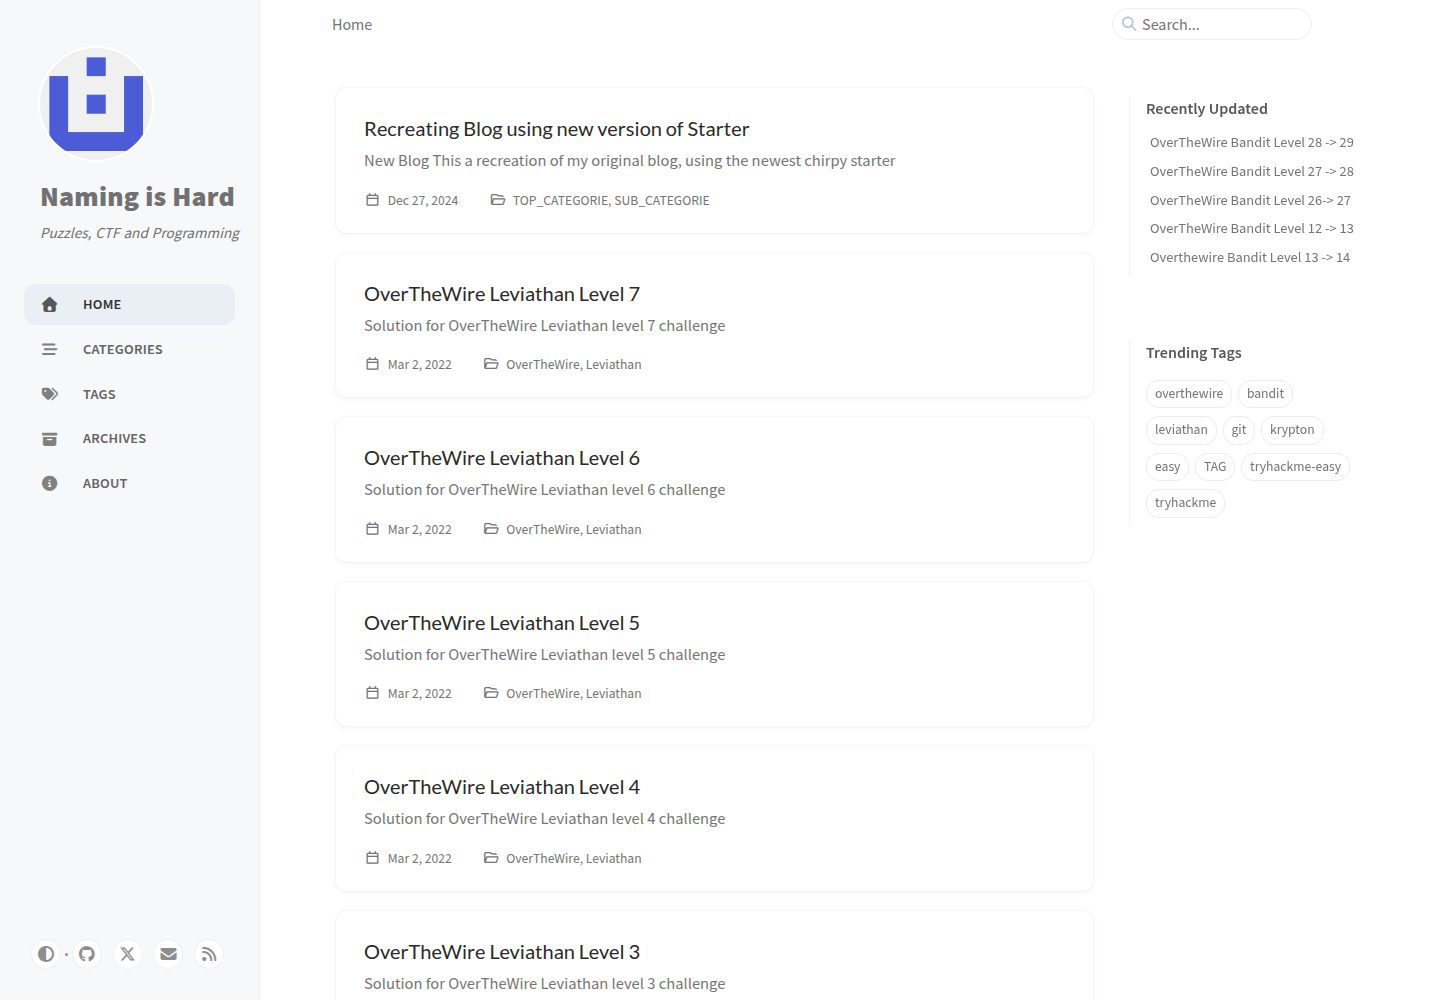
Task: Click the Home house icon in the sidebar
Action: pos(49,305)
